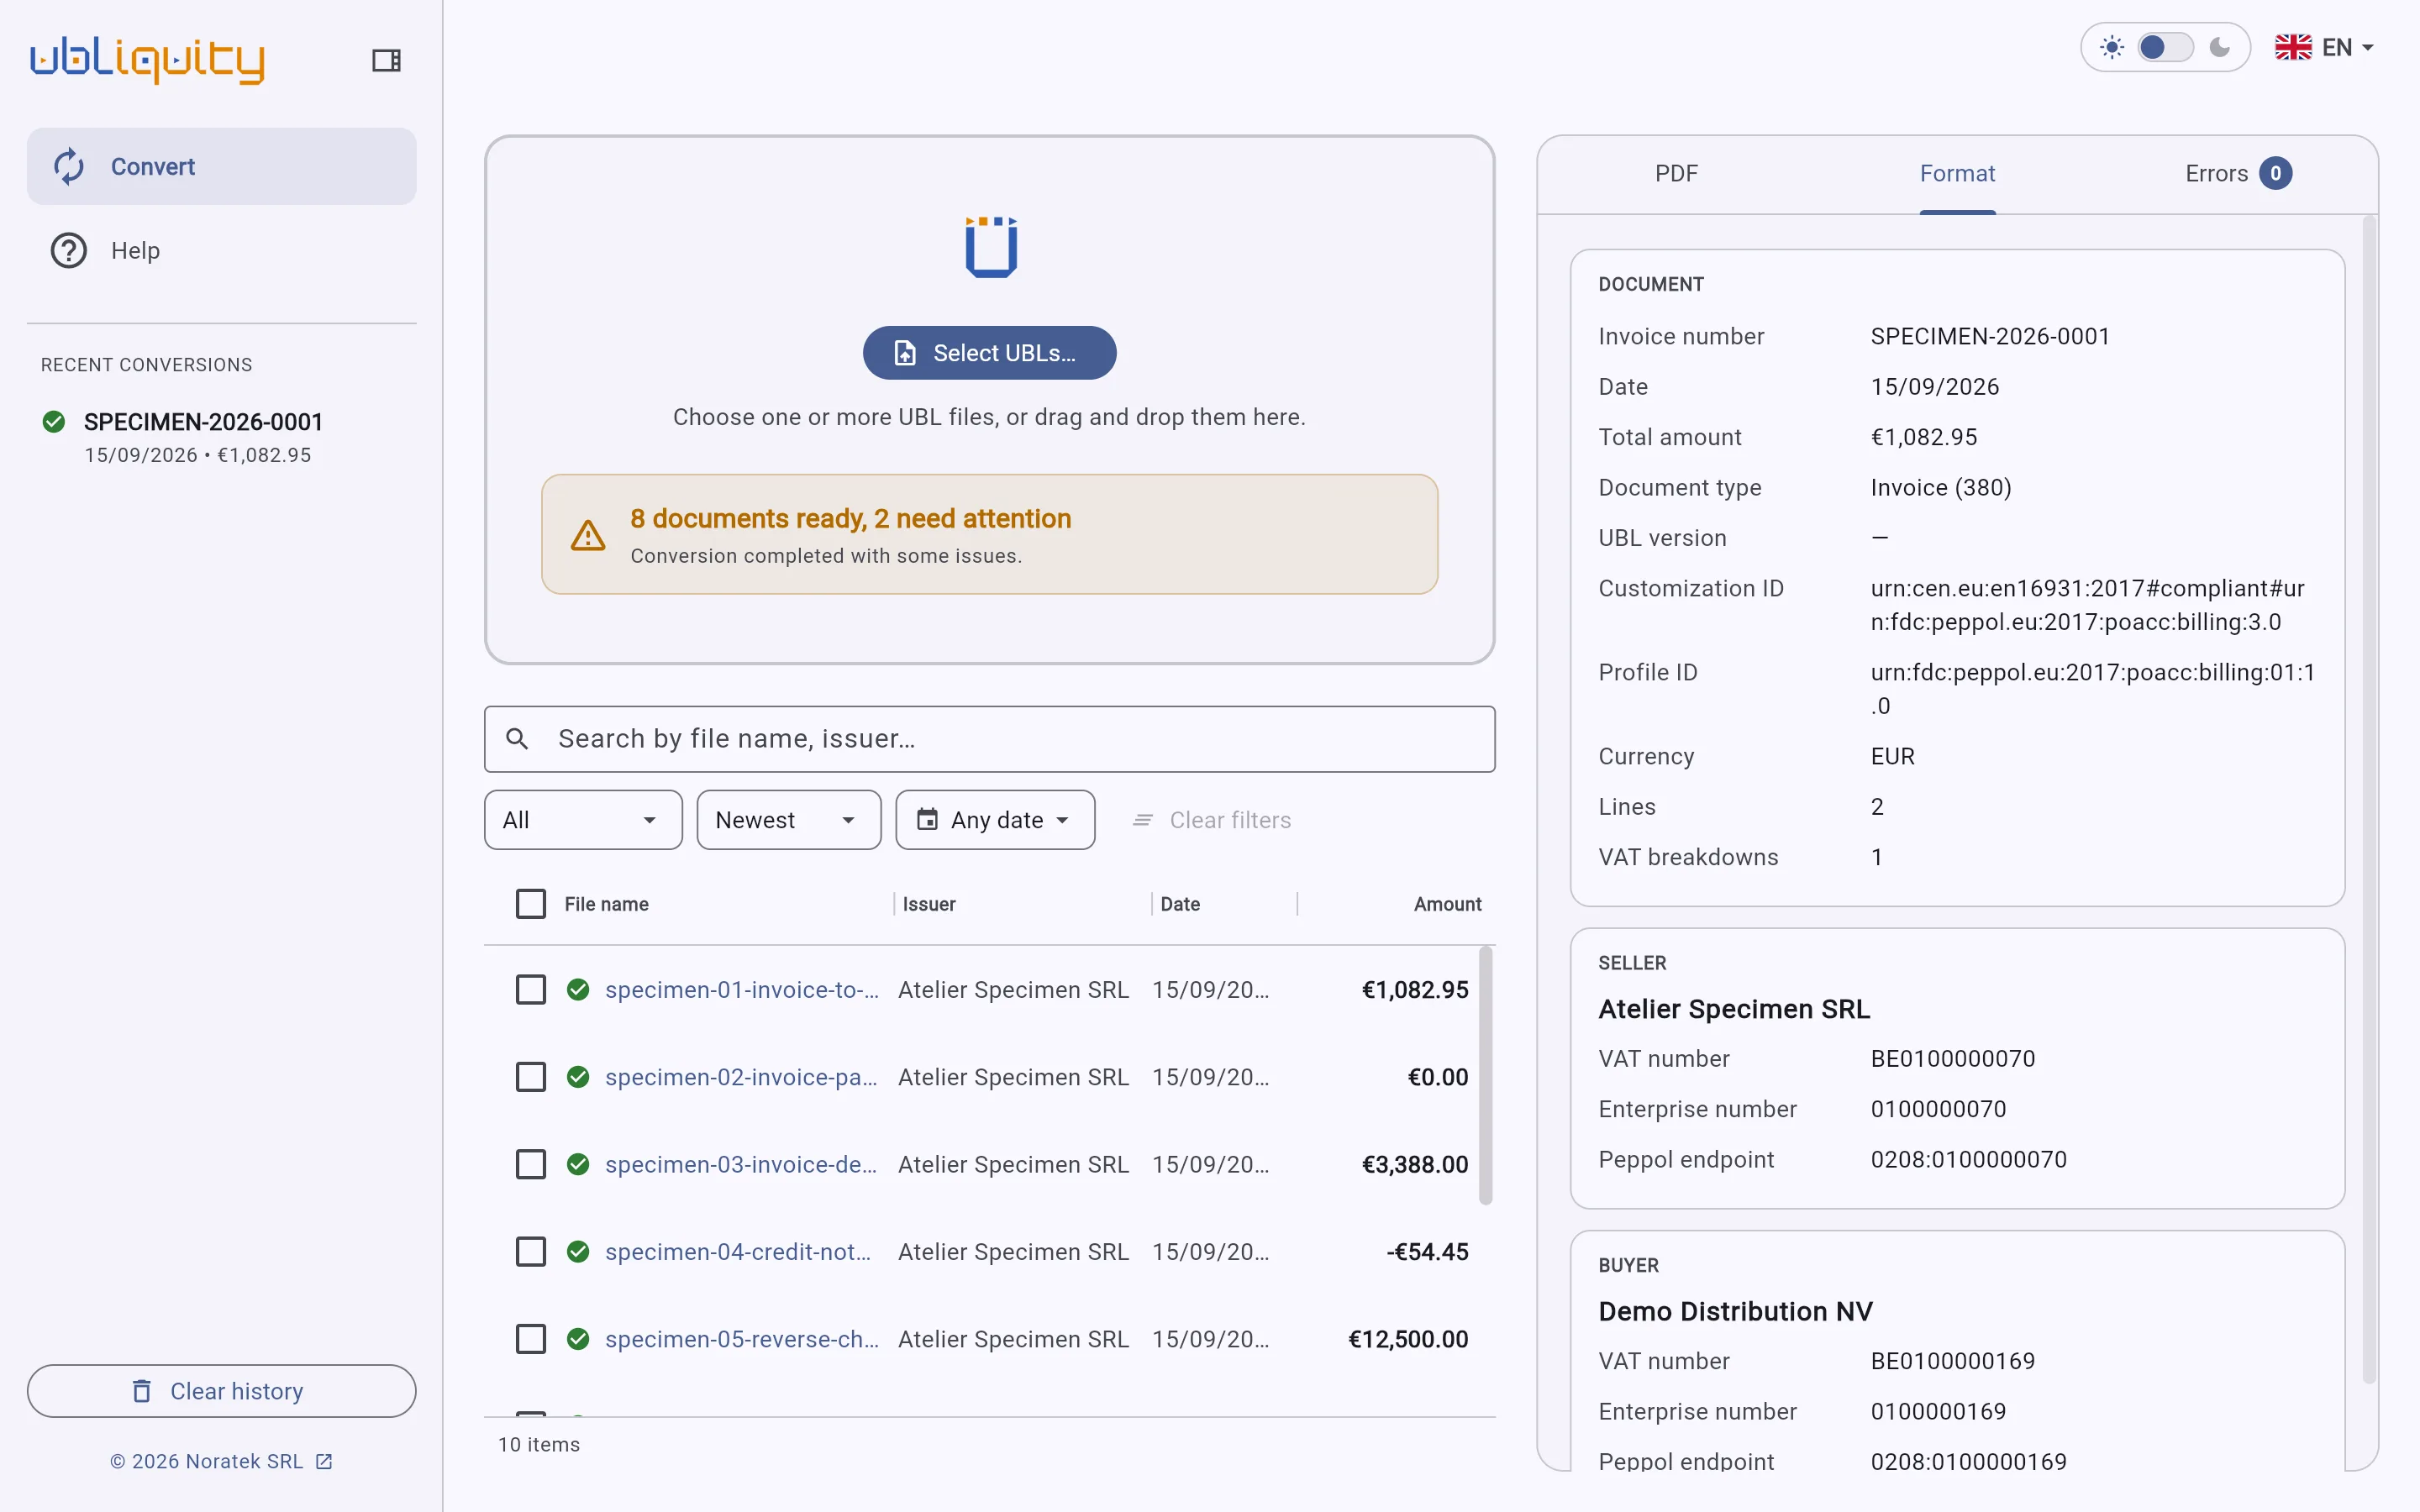2420x1512 pixels.
Task: Click the ubliquity logo
Action: 147,60
